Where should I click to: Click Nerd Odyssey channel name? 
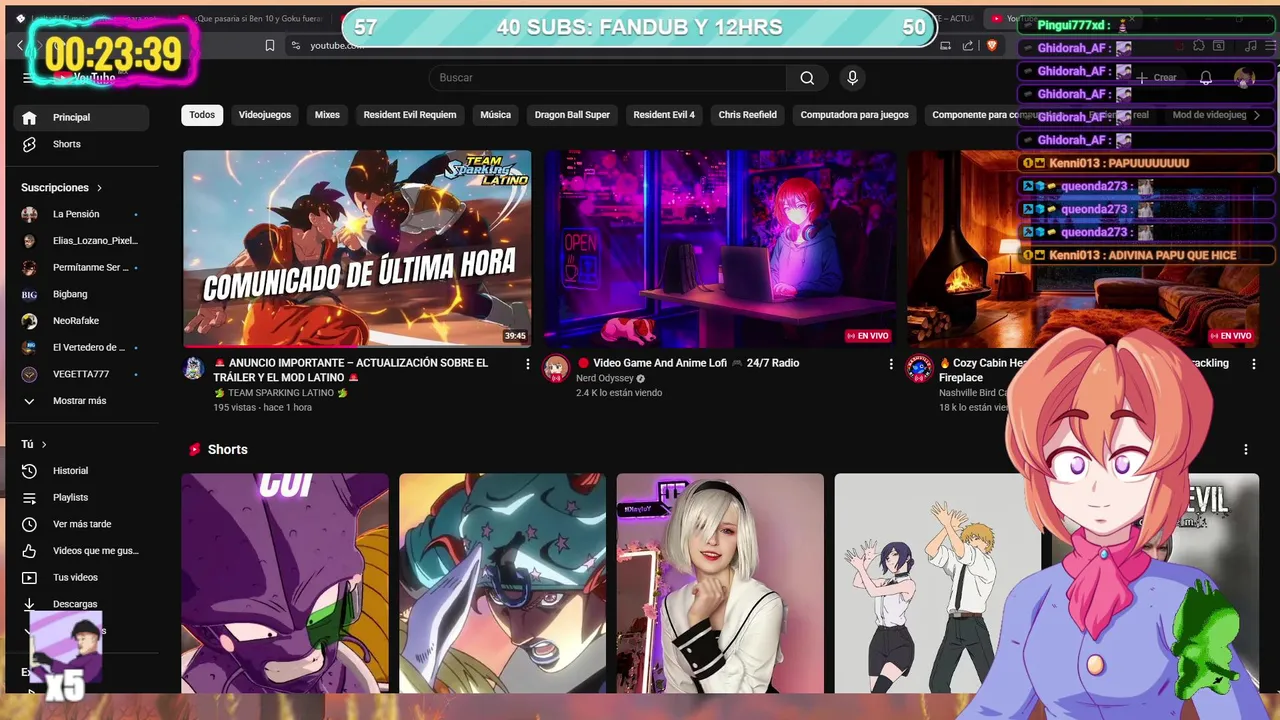point(604,379)
